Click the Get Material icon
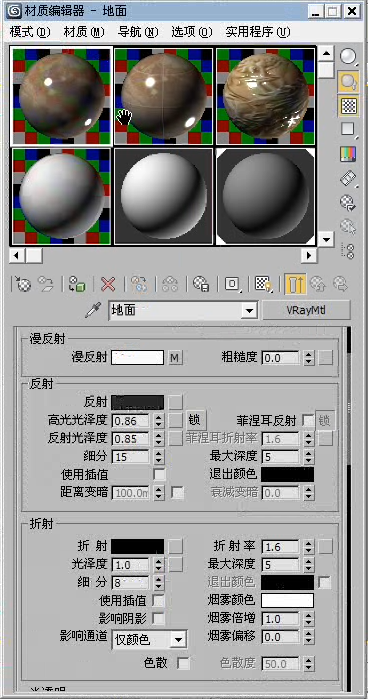This screenshot has height=699, width=368. pyautogui.click(x=23, y=284)
